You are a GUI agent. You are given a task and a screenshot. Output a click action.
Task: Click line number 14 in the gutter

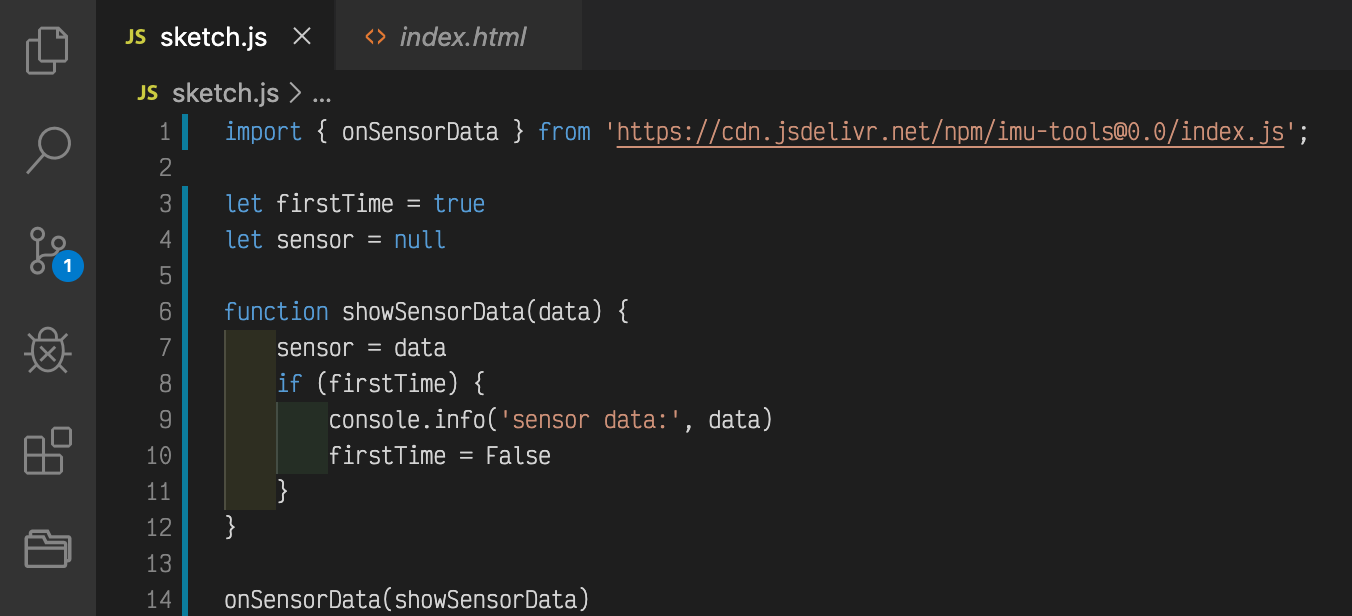coord(159,600)
